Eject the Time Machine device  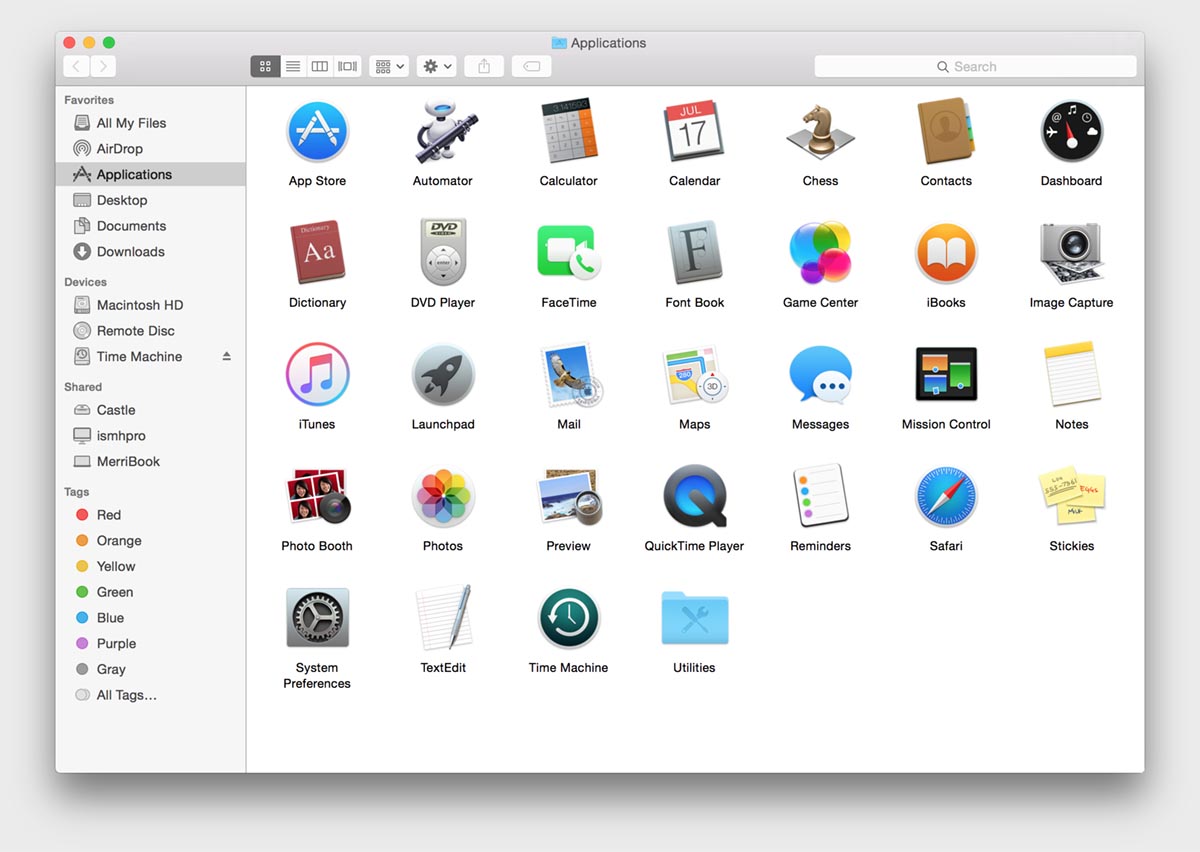point(227,356)
